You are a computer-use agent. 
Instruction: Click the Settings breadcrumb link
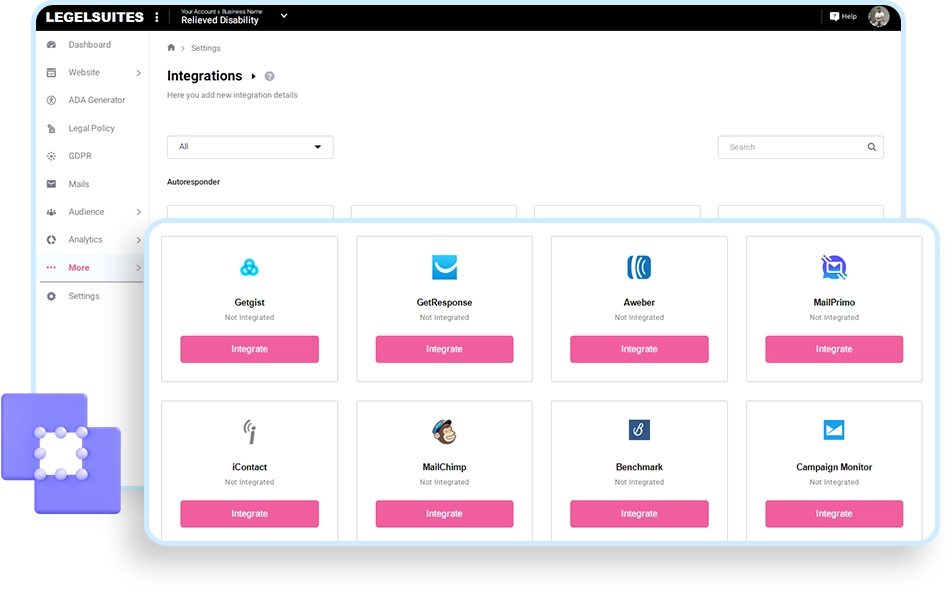point(206,48)
